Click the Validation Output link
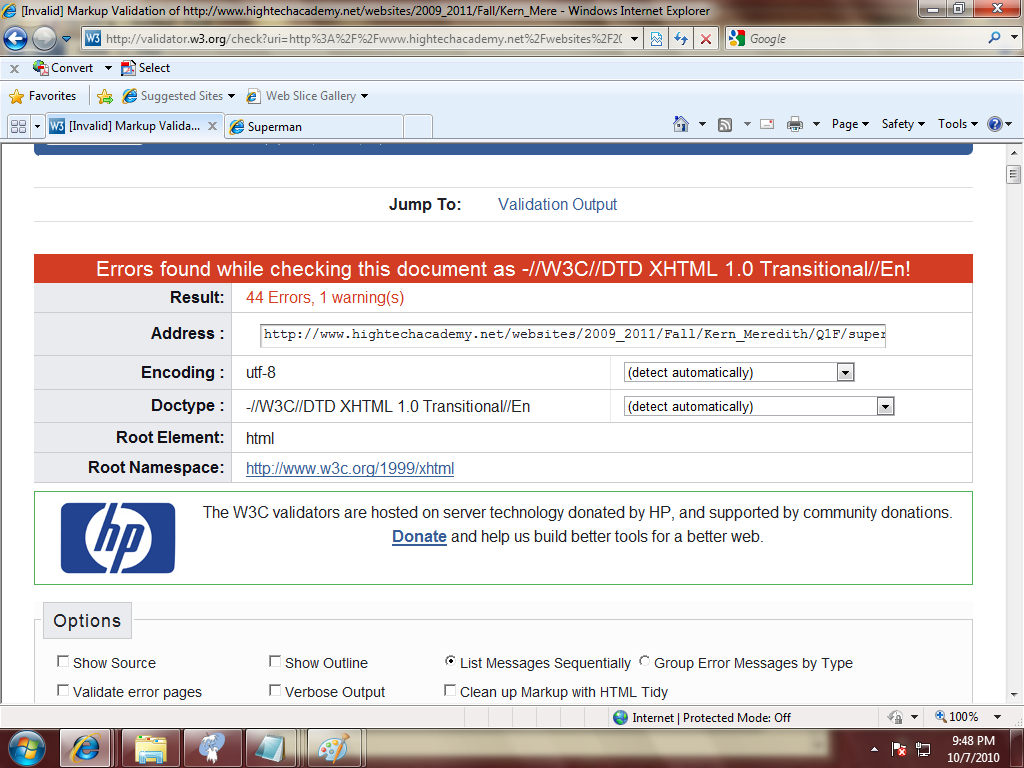Viewport: 1024px width, 768px height. click(x=557, y=204)
